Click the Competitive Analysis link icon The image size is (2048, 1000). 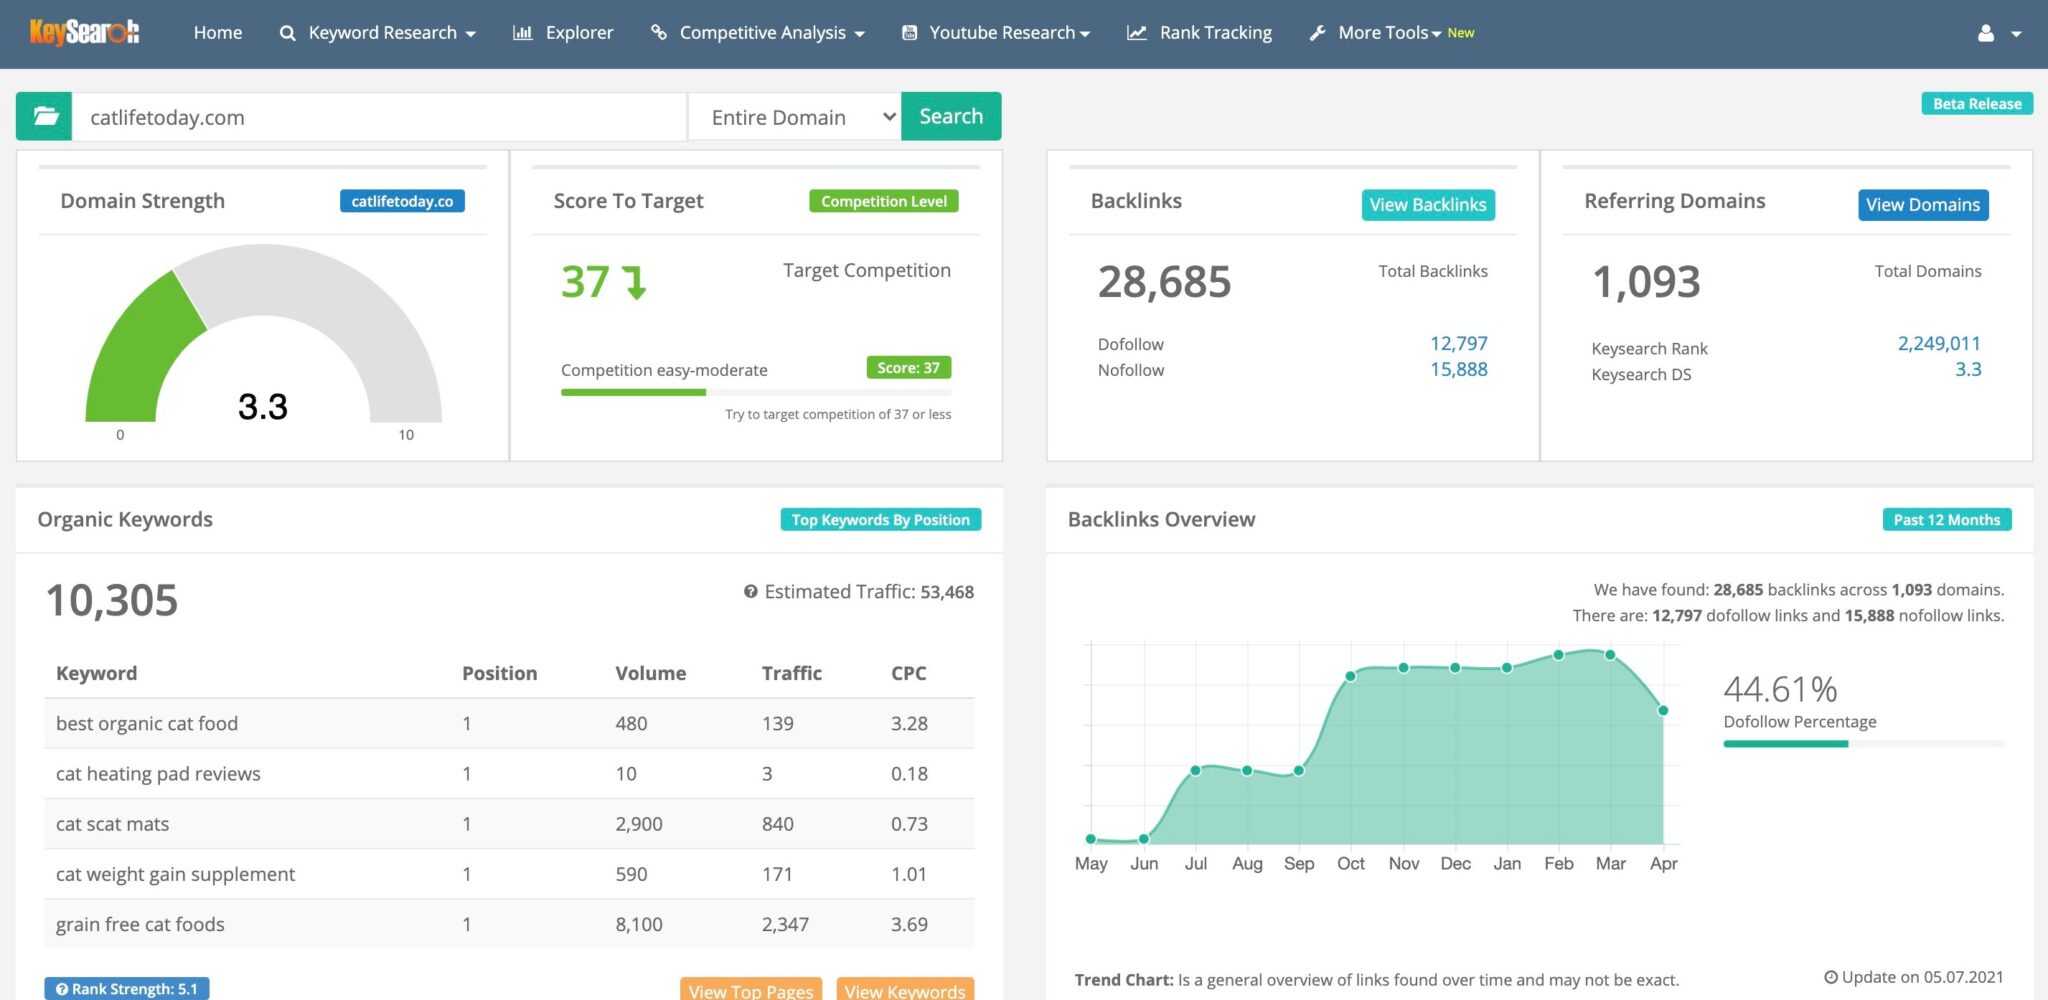click(x=659, y=32)
